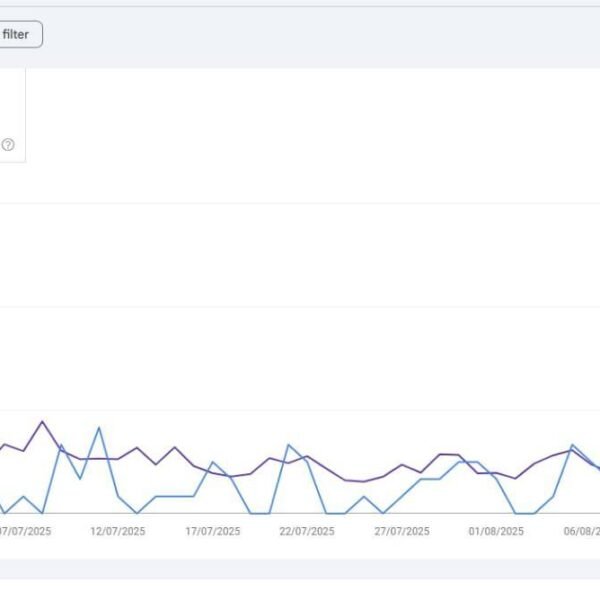This screenshot has width=600, height=600.
Task: Click the purple line point above 01/08/2025
Action: point(496,473)
